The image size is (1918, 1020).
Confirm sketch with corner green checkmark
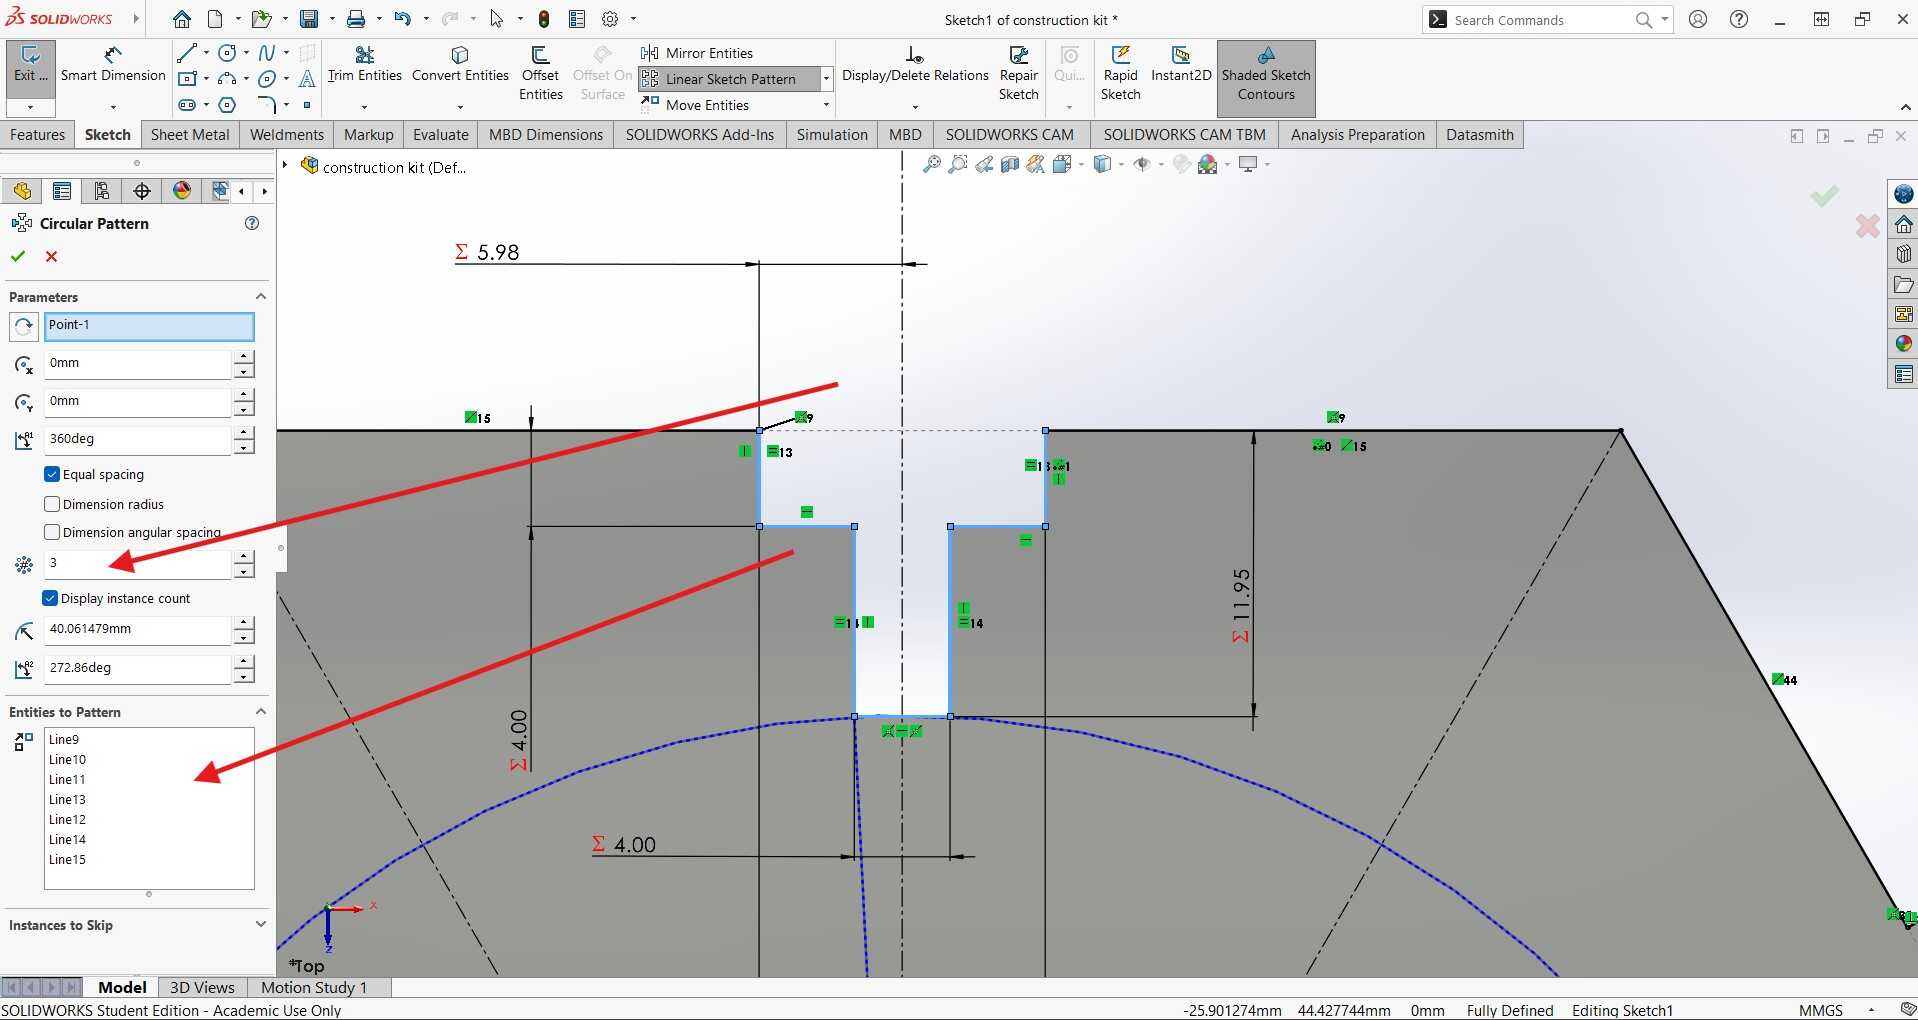1824,196
